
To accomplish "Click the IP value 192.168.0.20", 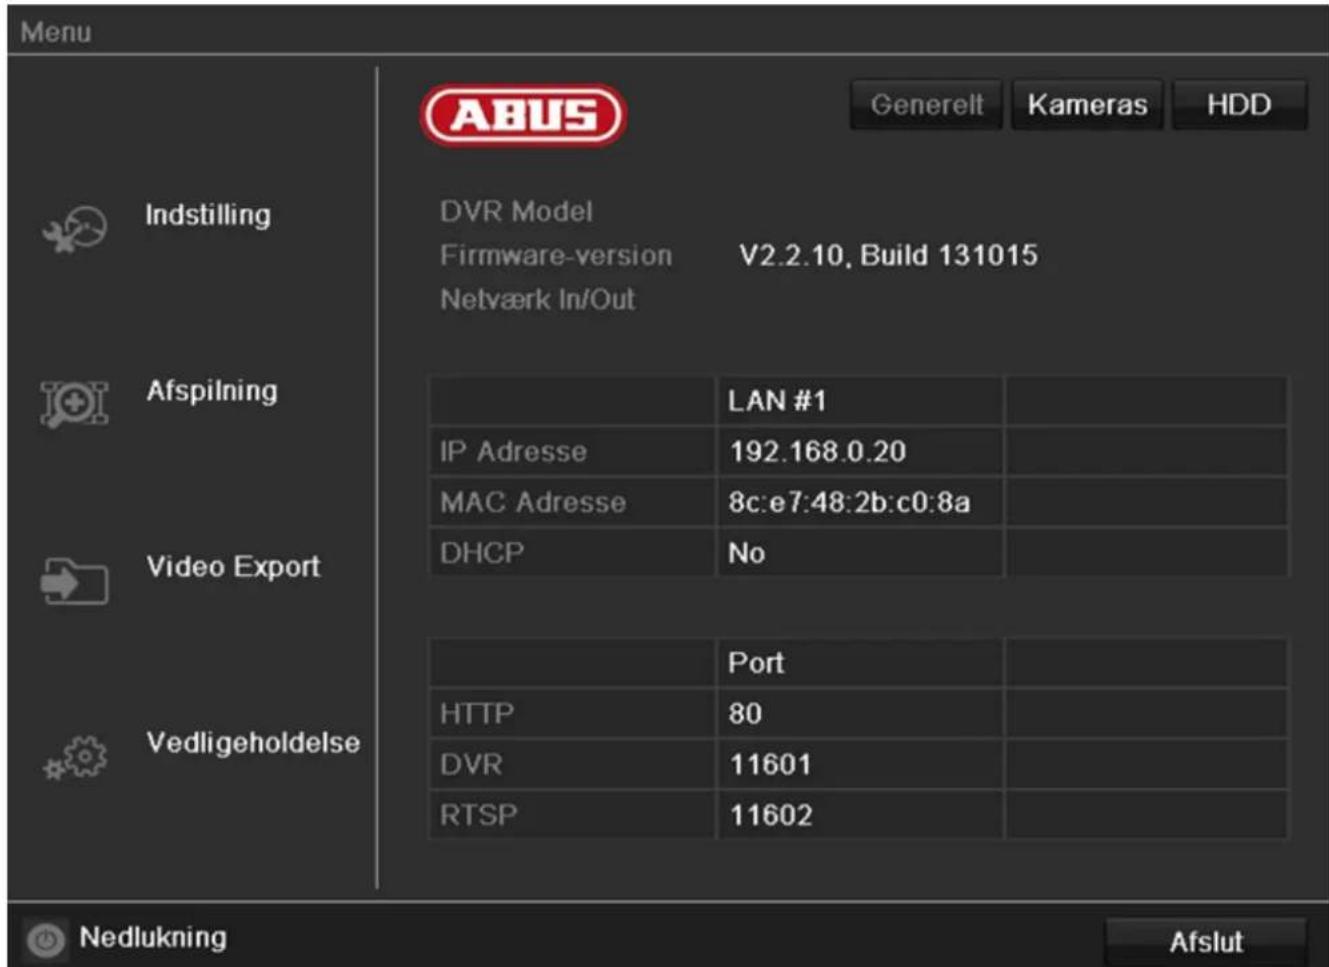I will click(x=818, y=452).
